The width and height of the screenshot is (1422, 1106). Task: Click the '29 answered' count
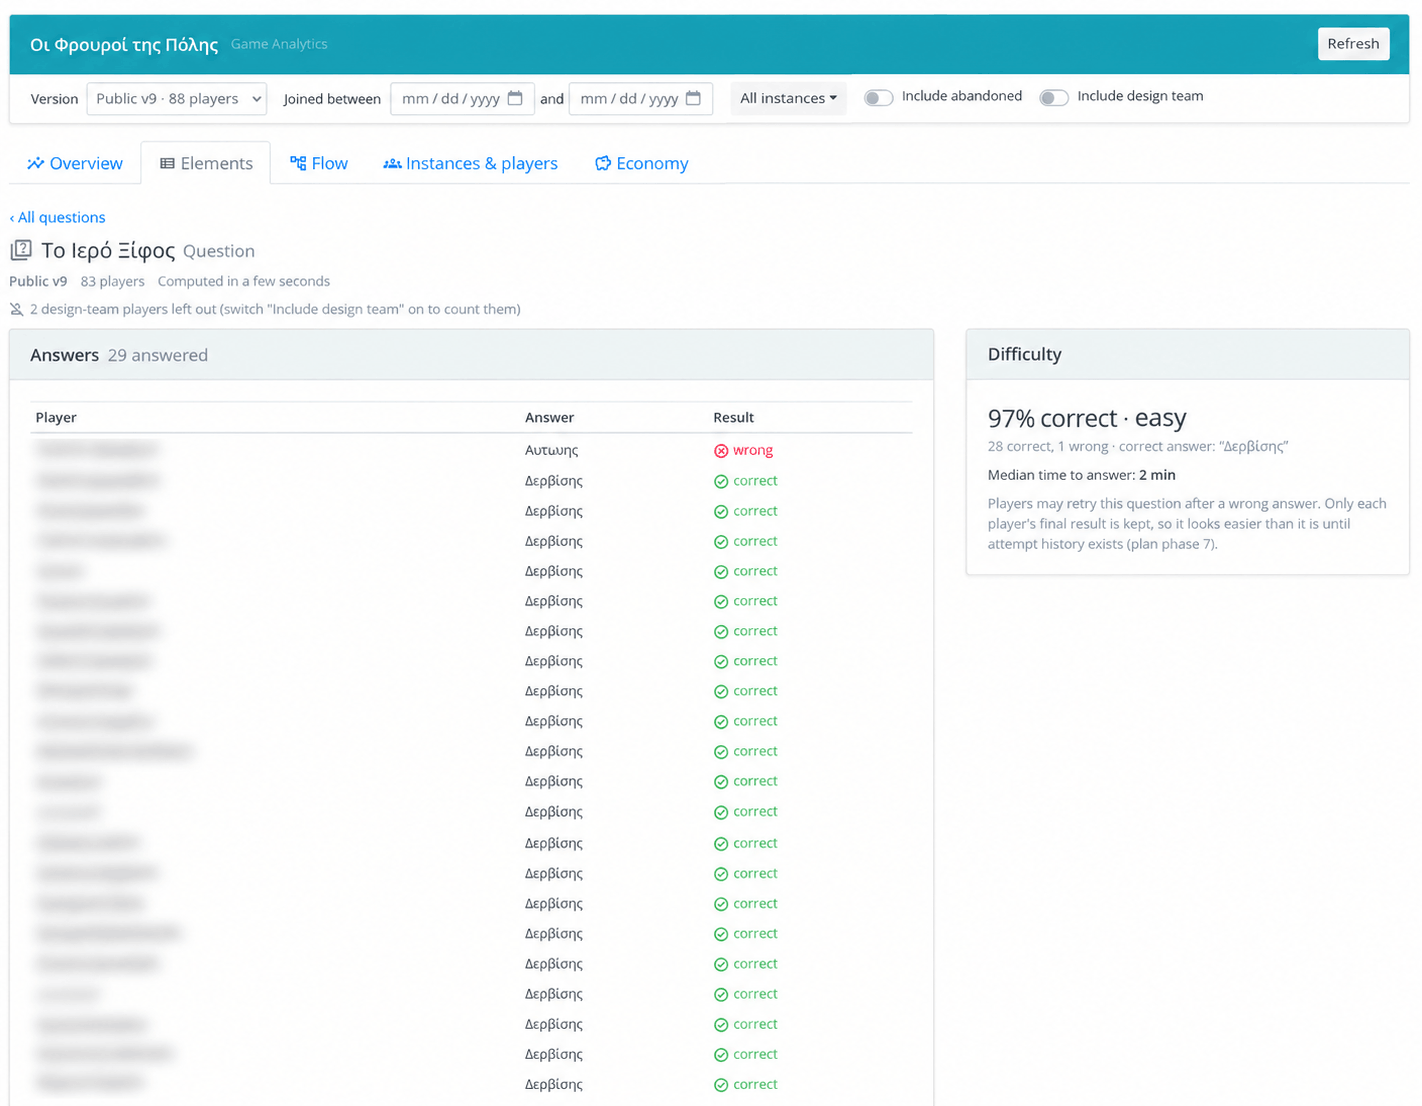pyautogui.click(x=158, y=355)
